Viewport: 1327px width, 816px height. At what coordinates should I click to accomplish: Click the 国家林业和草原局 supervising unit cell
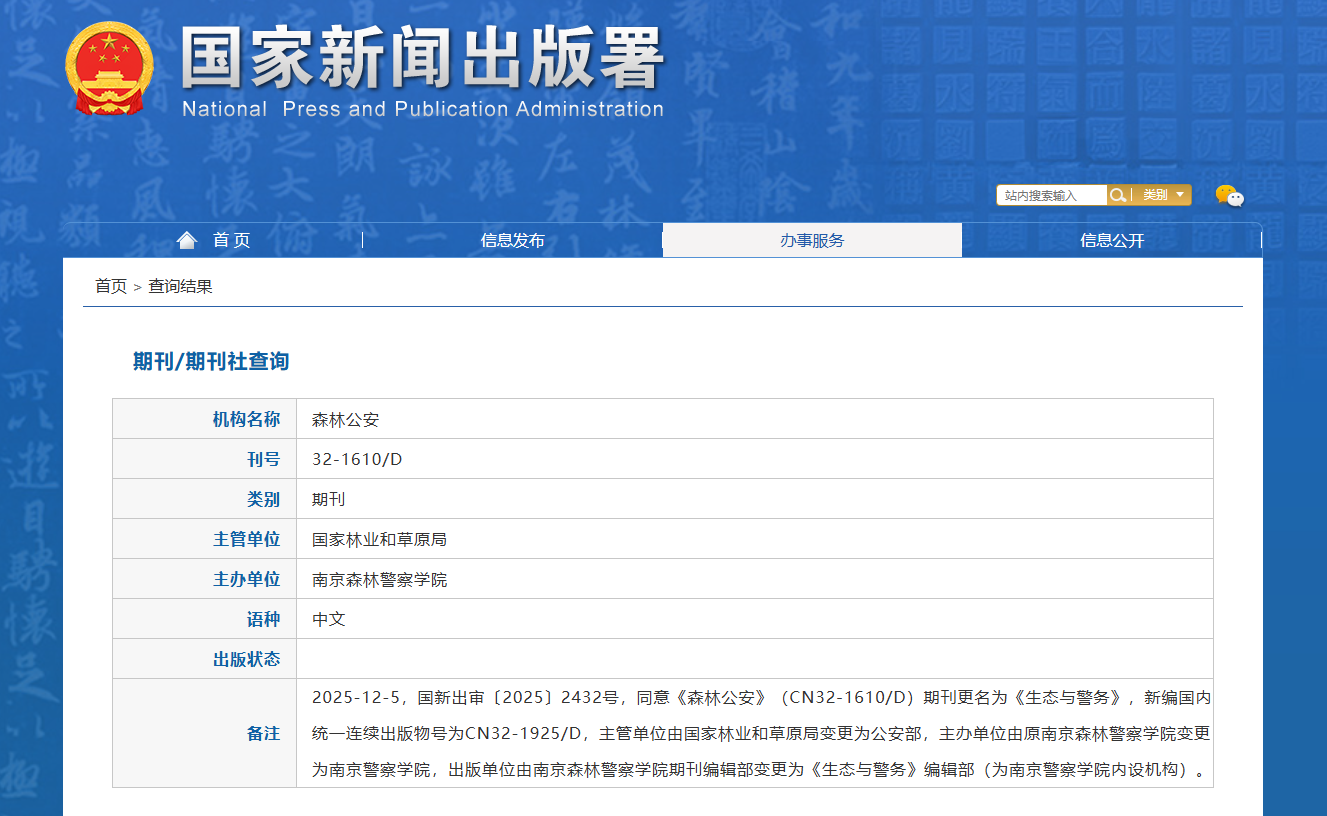(379, 540)
